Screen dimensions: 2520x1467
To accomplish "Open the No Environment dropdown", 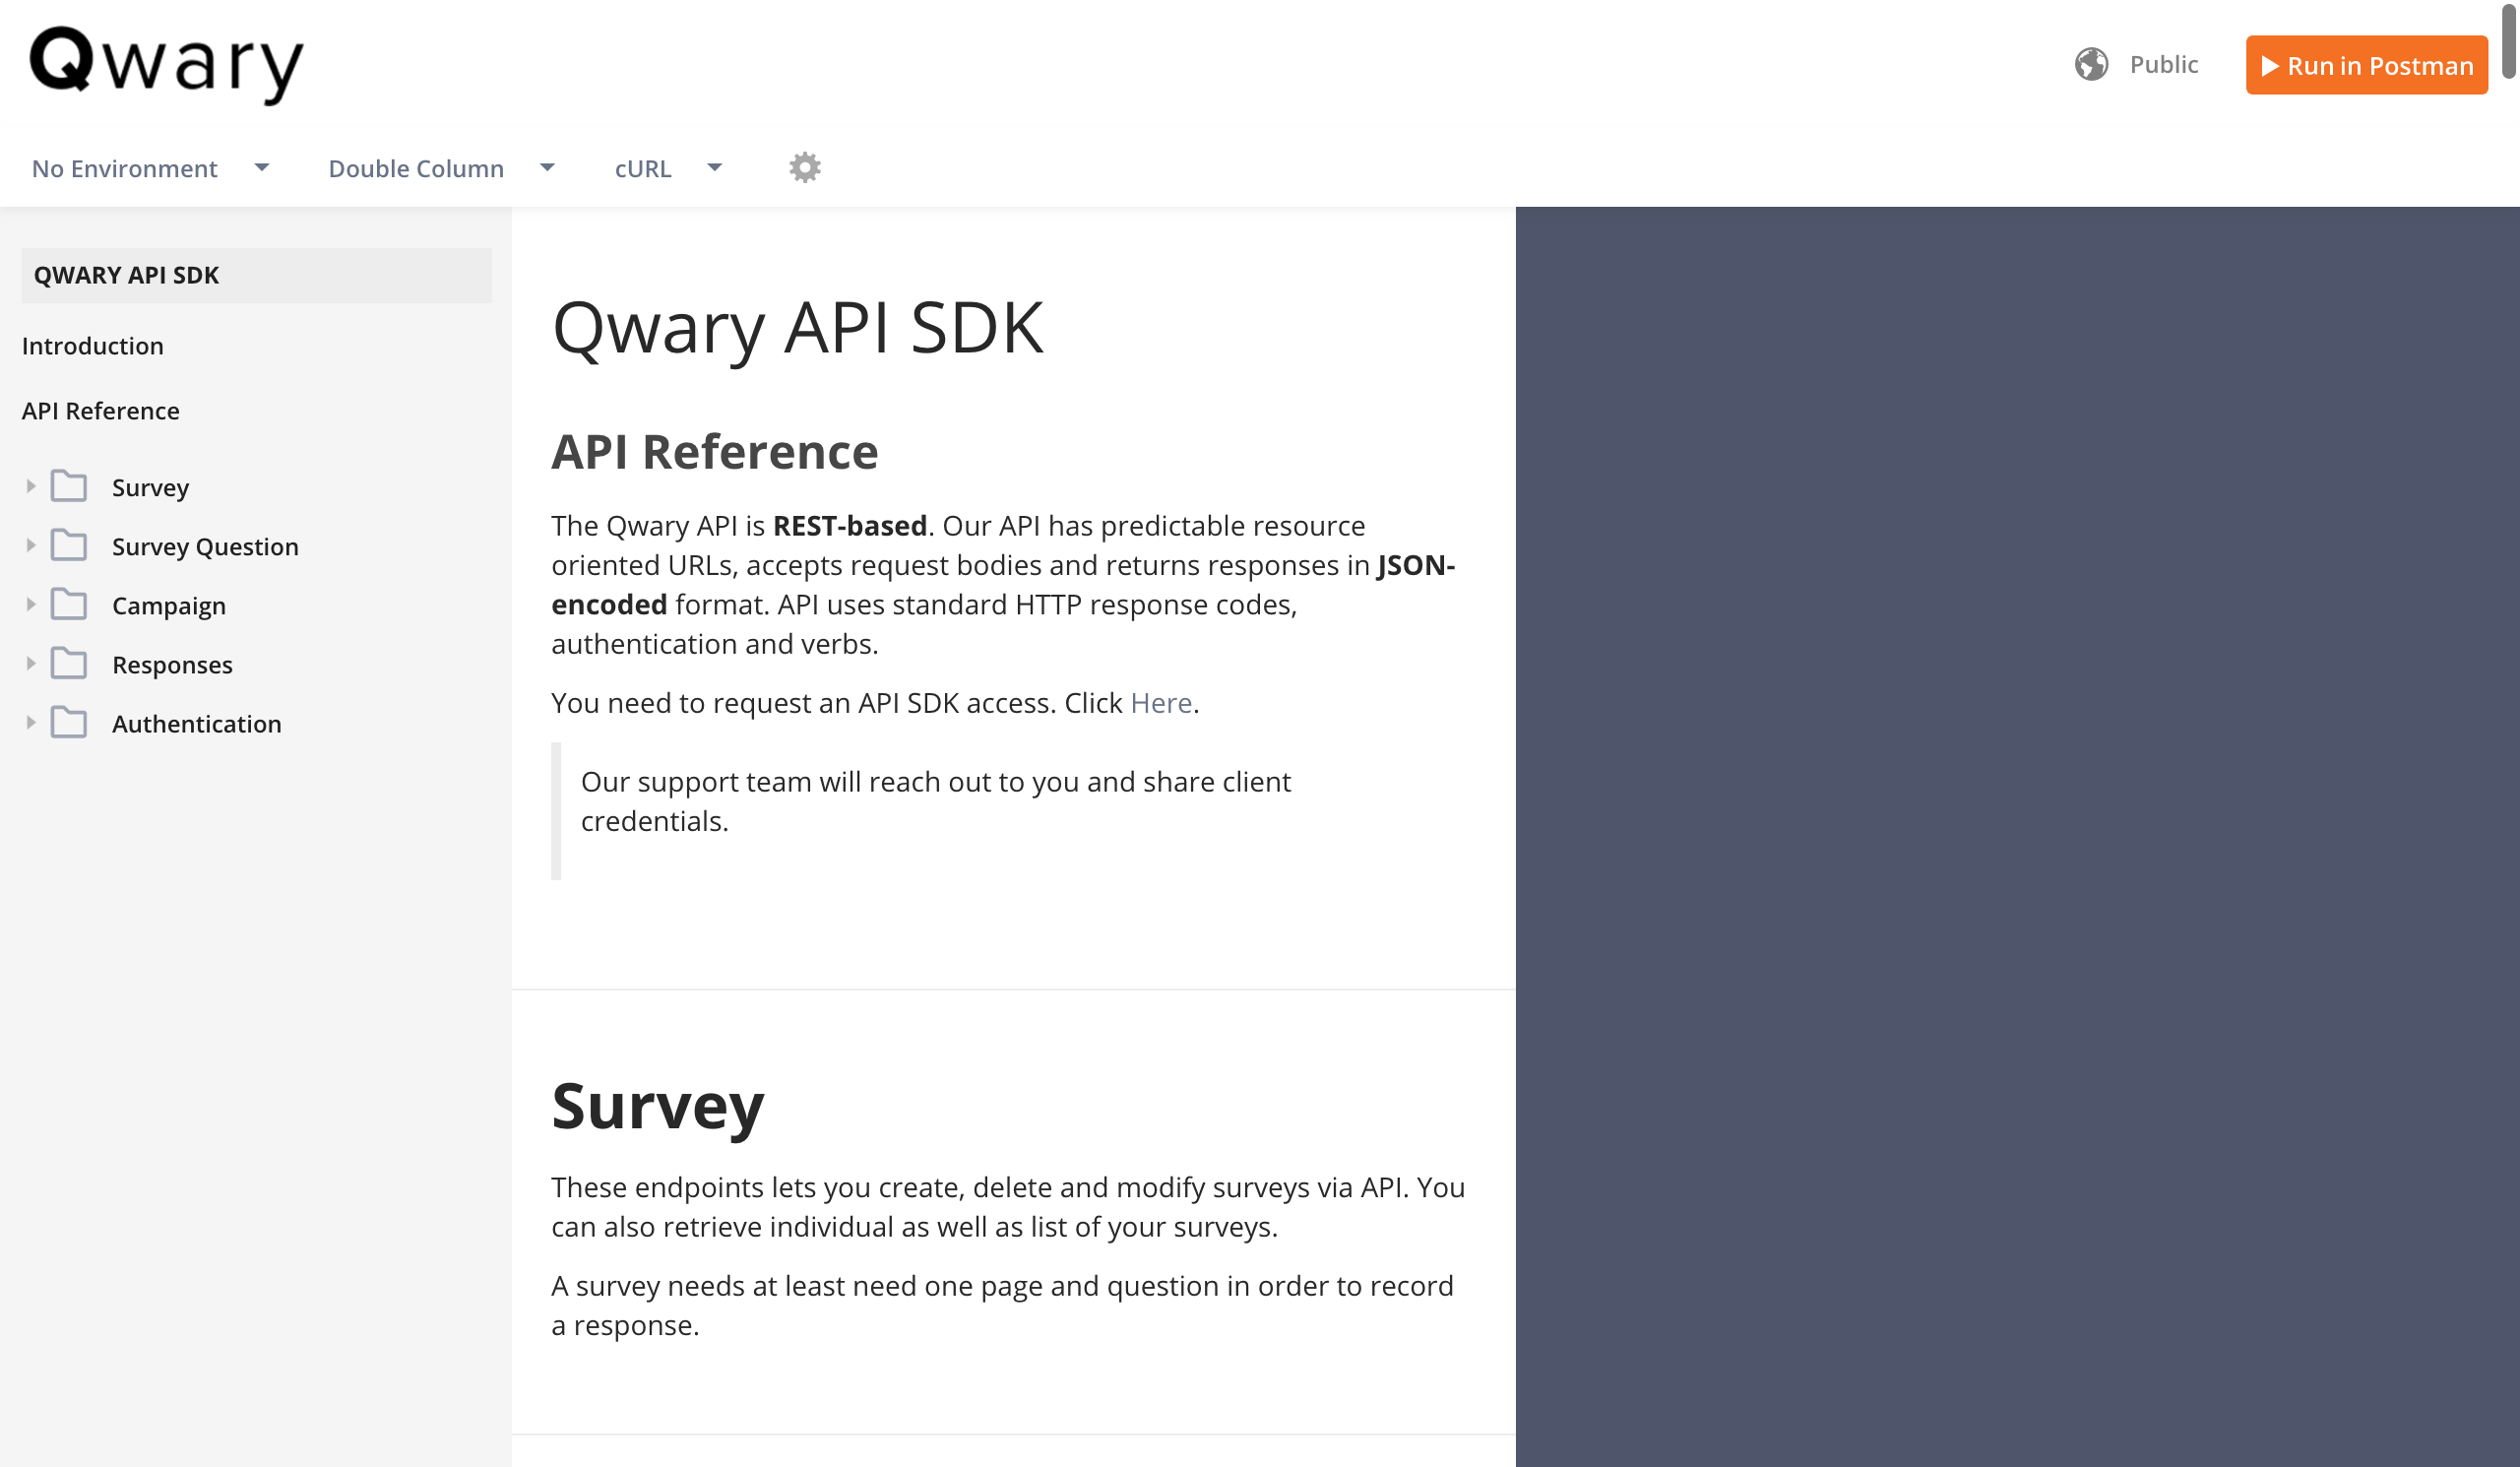I will (x=150, y=168).
